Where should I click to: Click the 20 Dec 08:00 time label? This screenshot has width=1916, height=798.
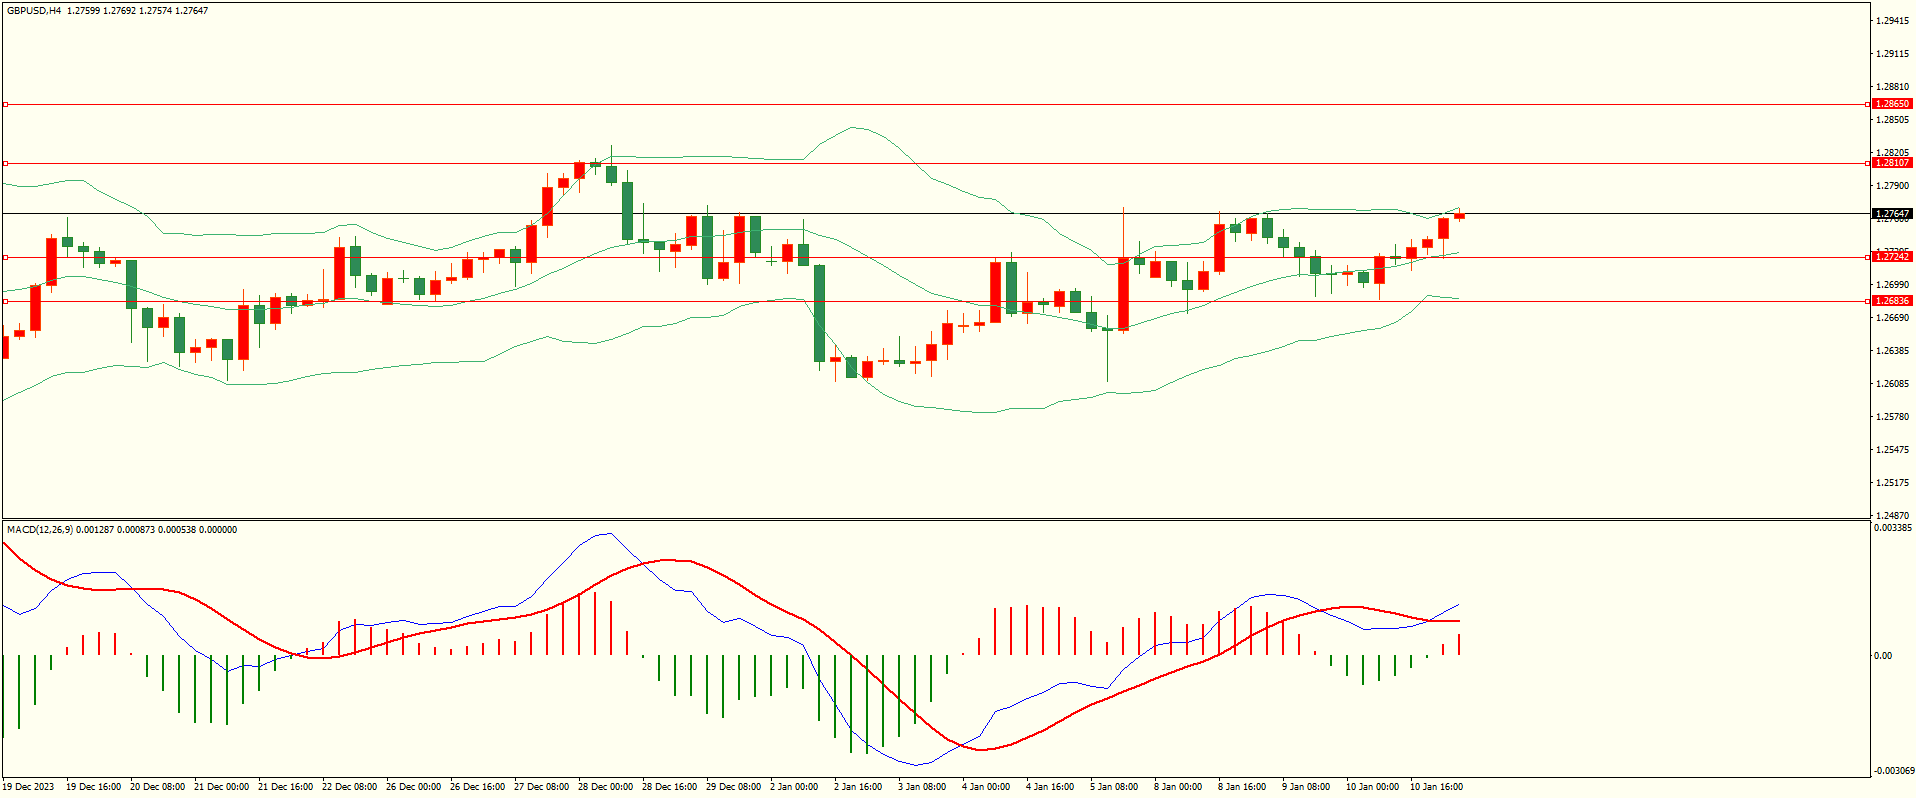coord(158,787)
